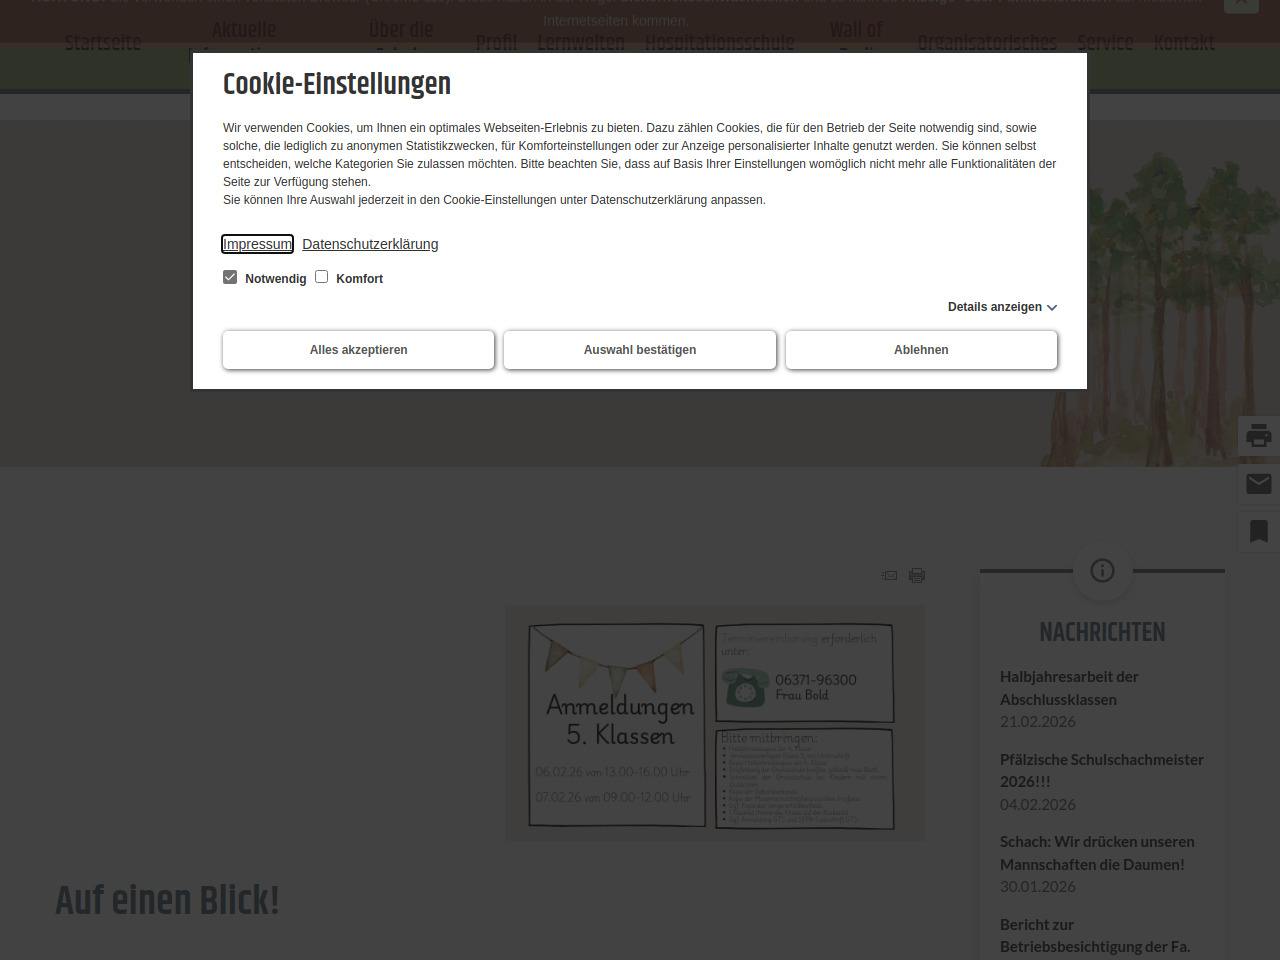Click the telephone icon in the flyer
Viewport: 1280px width, 960px height.
click(x=745, y=688)
